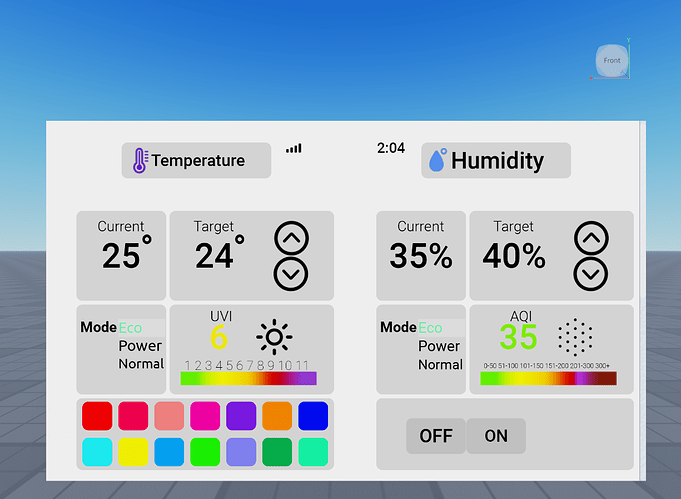Switch the humidifier ON

[496, 436]
